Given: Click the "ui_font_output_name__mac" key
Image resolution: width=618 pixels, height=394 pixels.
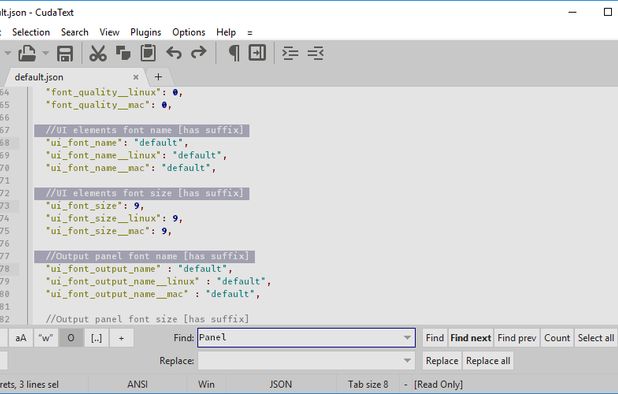Looking at the screenshot, I should pyautogui.click(x=117, y=294).
